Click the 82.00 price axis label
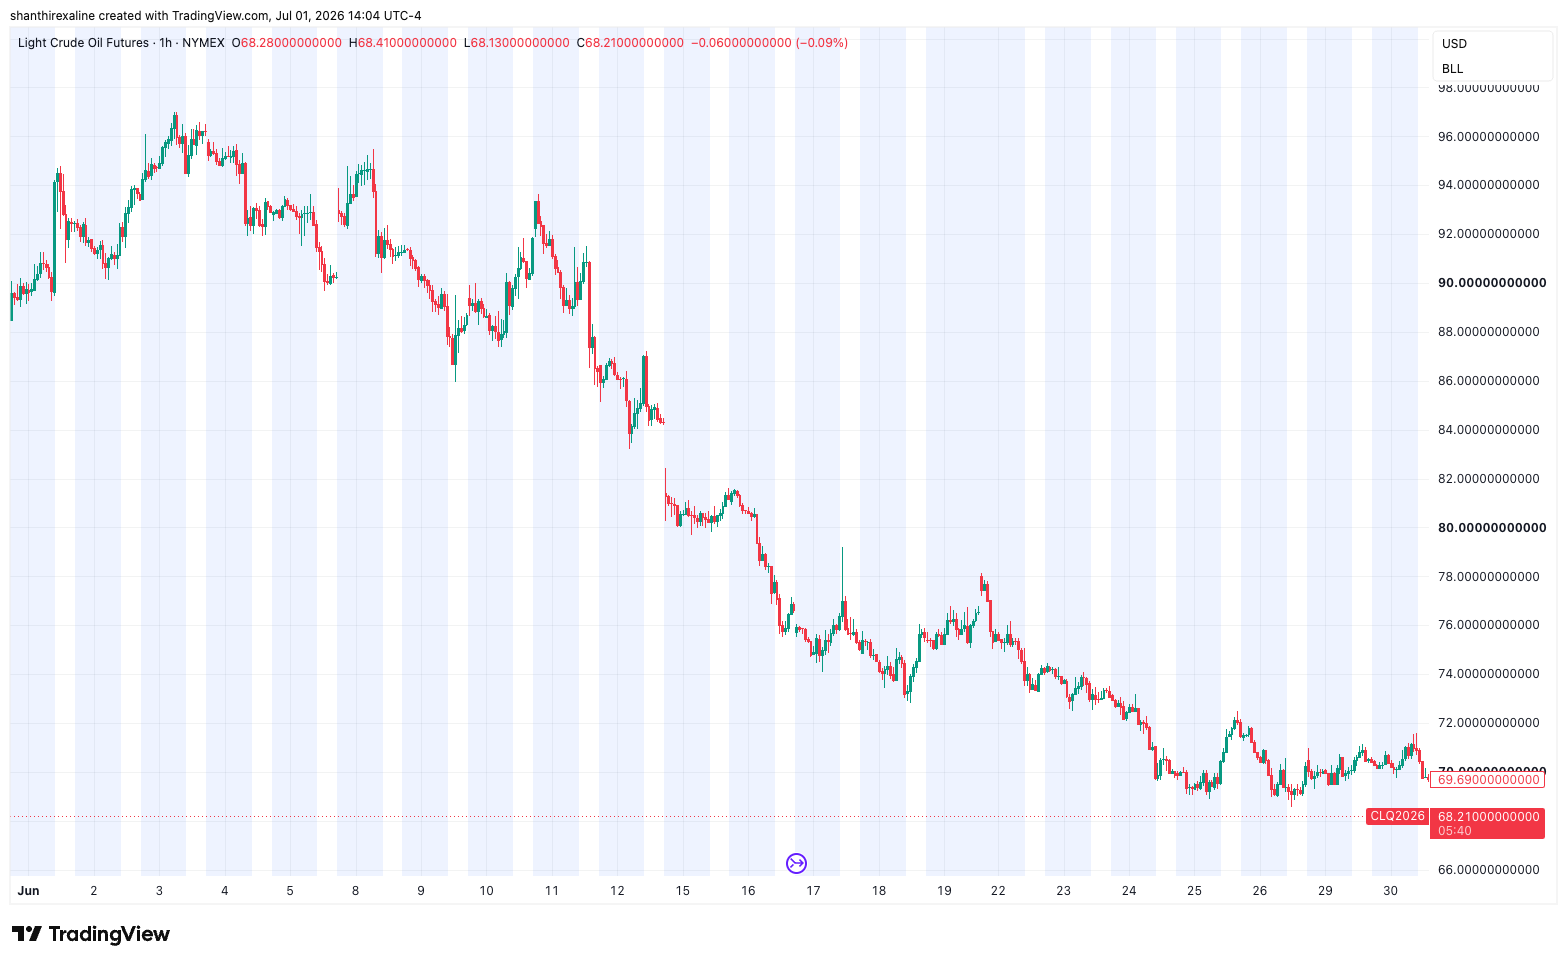1567x964 pixels. click(x=1488, y=479)
